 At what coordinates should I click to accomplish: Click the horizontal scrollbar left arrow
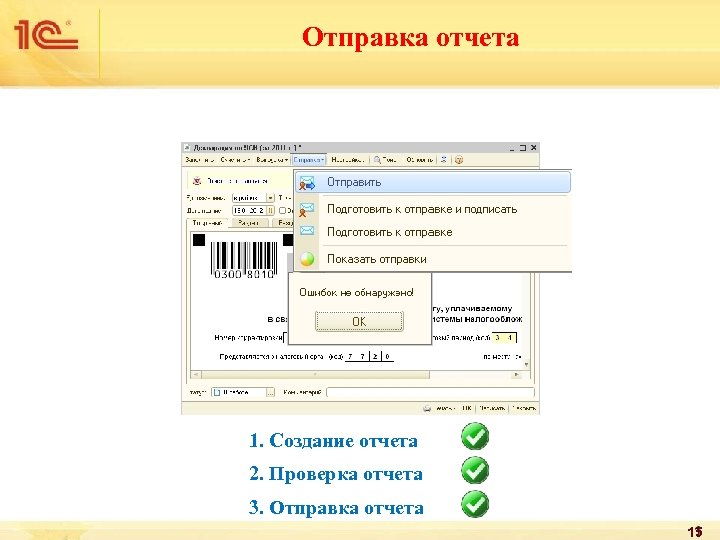click(x=196, y=375)
